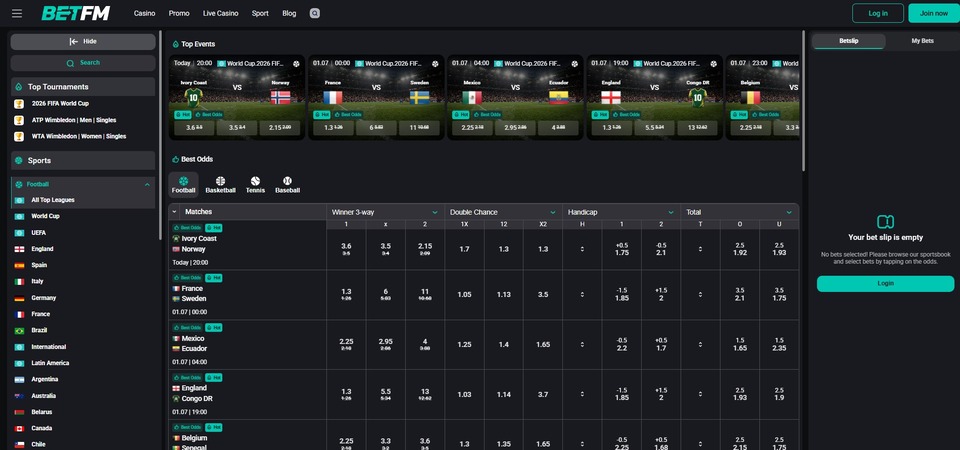The height and width of the screenshot is (450, 960).
Task: Open the World Cup league link
Action: [x=45, y=216]
